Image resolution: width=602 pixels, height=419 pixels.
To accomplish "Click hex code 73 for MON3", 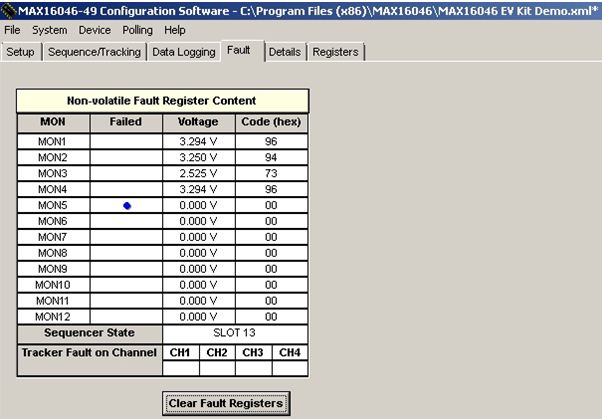I will [271, 174].
